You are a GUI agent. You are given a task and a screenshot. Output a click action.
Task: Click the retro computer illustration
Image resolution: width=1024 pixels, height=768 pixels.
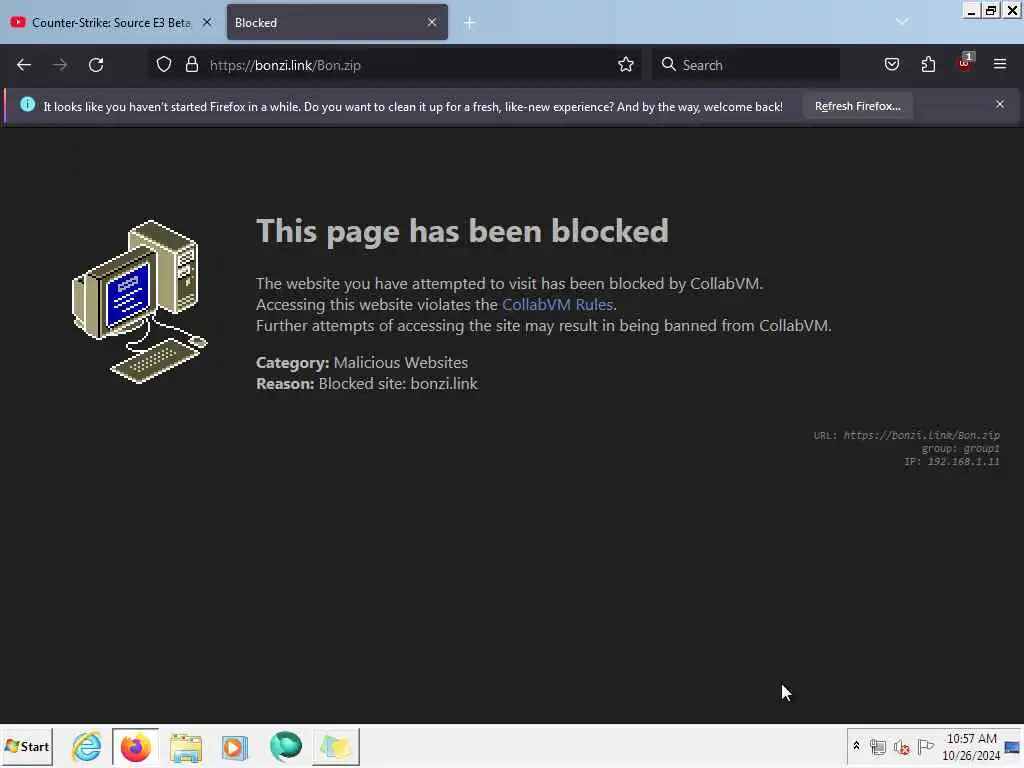pyautogui.click(x=139, y=302)
